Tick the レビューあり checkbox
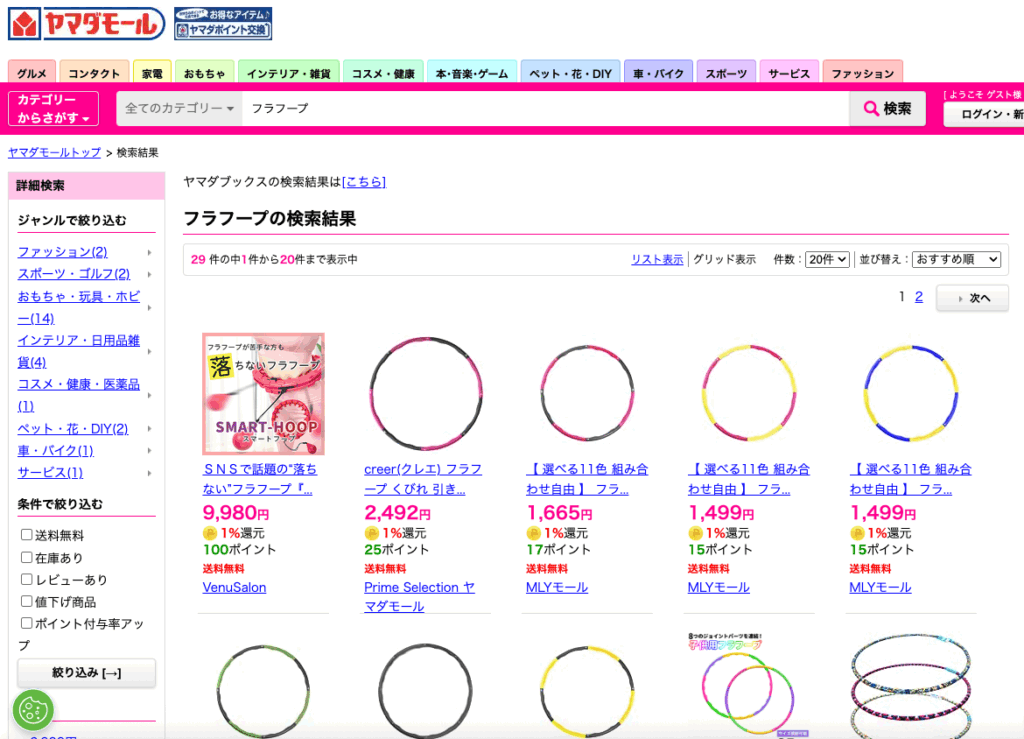1024x739 pixels. (27, 579)
